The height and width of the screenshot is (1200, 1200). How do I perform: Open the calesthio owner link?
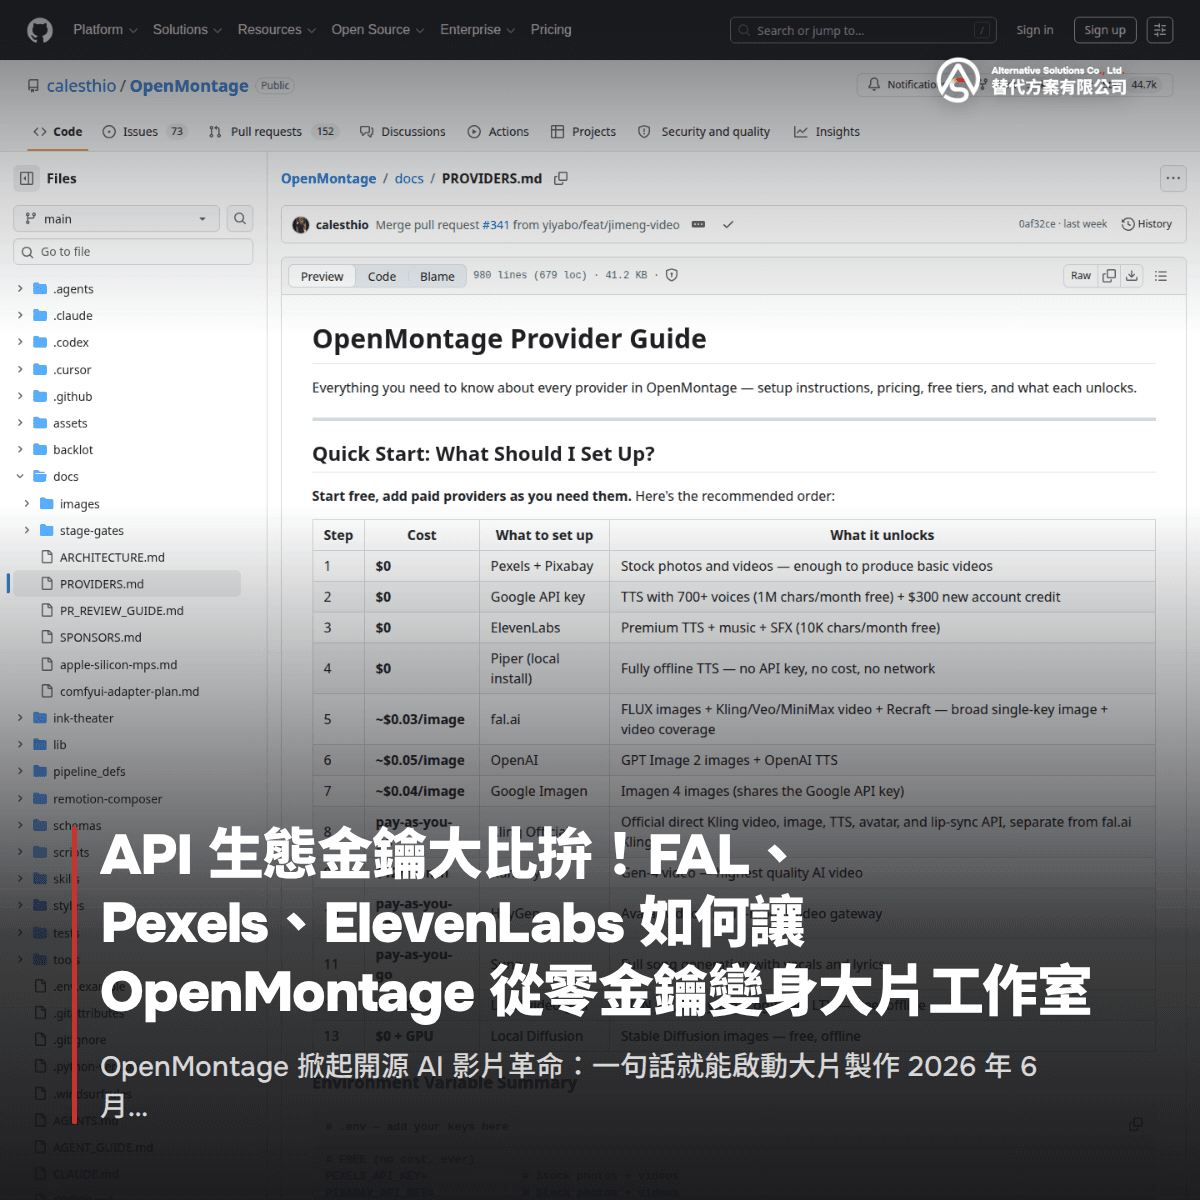pos(81,86)
